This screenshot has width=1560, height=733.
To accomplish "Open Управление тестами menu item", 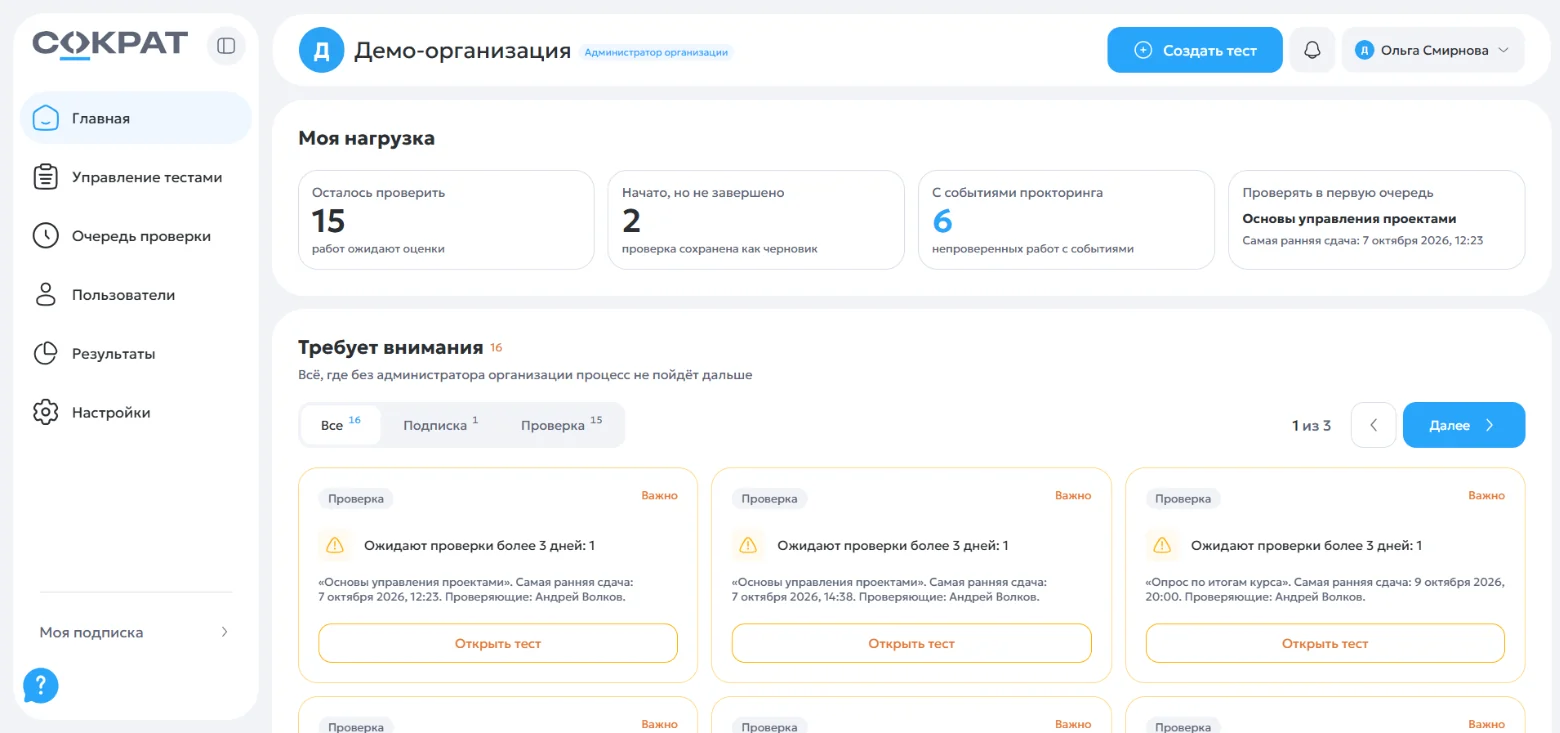I will pos(136,177).
